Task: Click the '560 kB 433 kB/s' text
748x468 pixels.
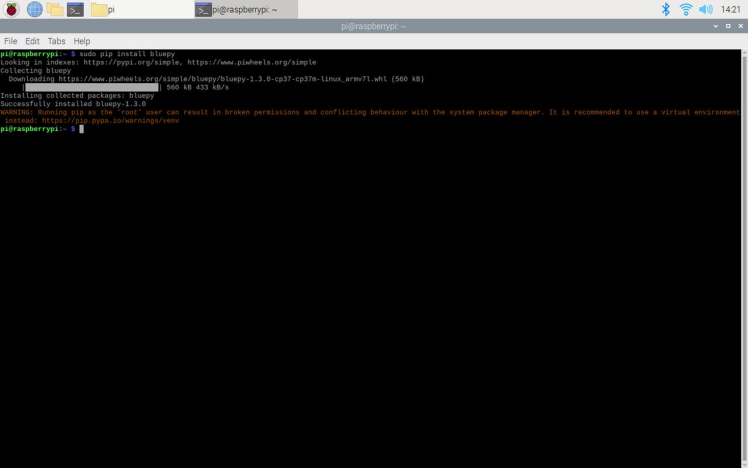Action: coord(197,87)
